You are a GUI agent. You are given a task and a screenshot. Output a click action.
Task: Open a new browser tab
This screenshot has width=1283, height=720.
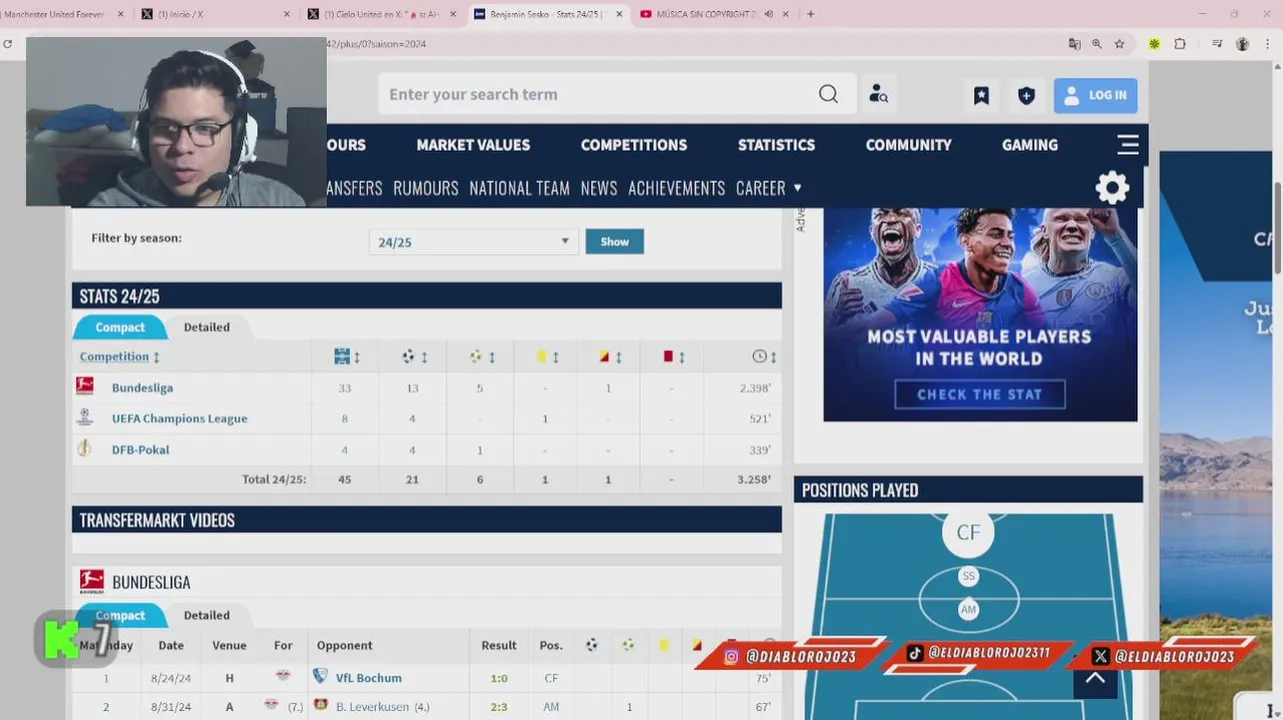click(x=810, y=14)
